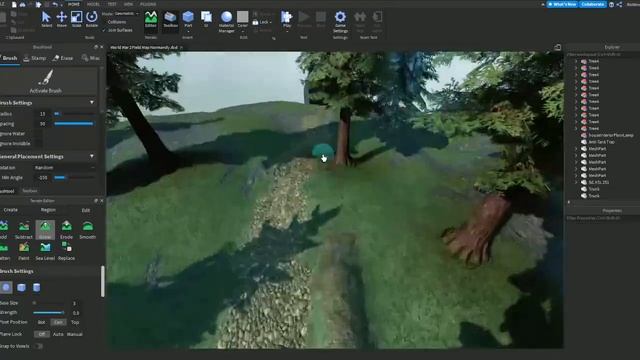640x360 pixels.
Task: Open the Lock dropdown arrow
Action: tap(271, 22)
